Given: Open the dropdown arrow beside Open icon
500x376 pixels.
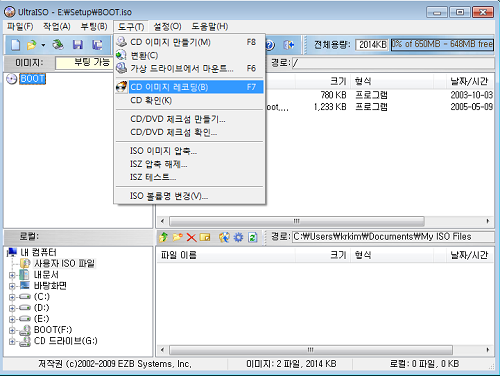Looking at the screenshot, I should tap(43, 45).
